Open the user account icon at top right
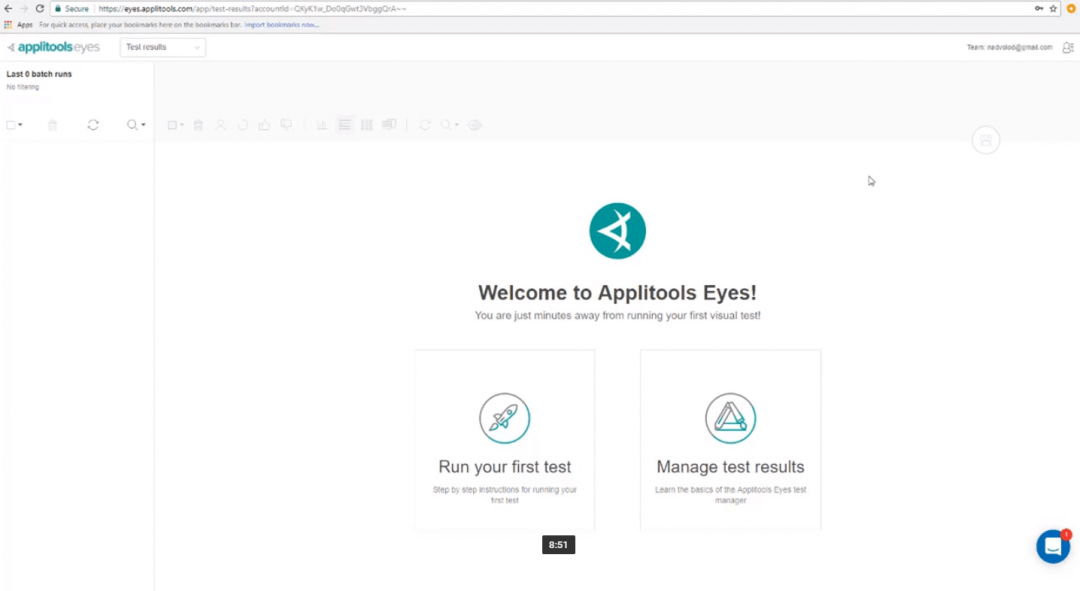This screenshot has width=1080, height=591. point(1068,47)
